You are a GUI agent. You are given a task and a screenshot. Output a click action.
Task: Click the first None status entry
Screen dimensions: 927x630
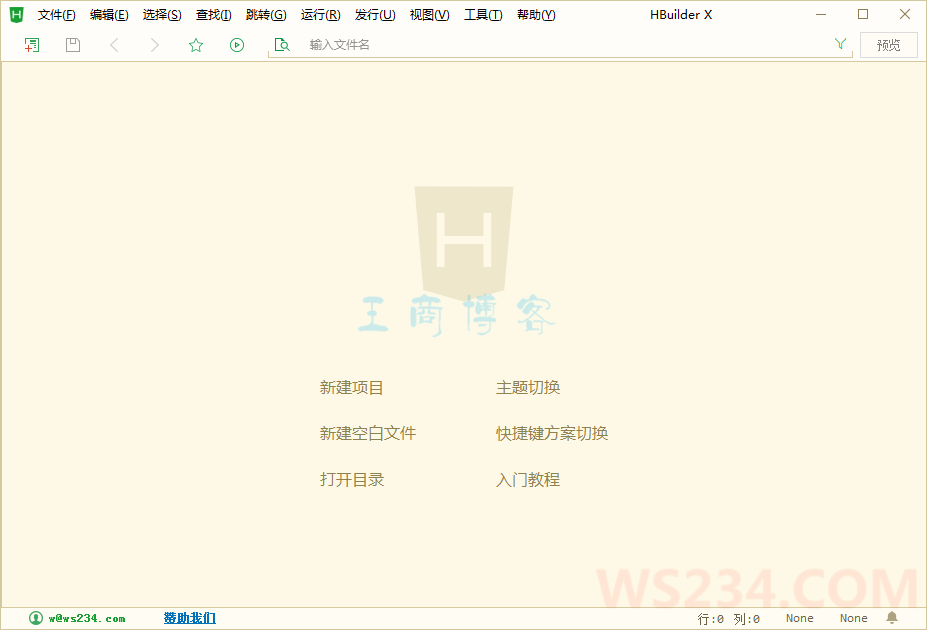tap(799, 618)
